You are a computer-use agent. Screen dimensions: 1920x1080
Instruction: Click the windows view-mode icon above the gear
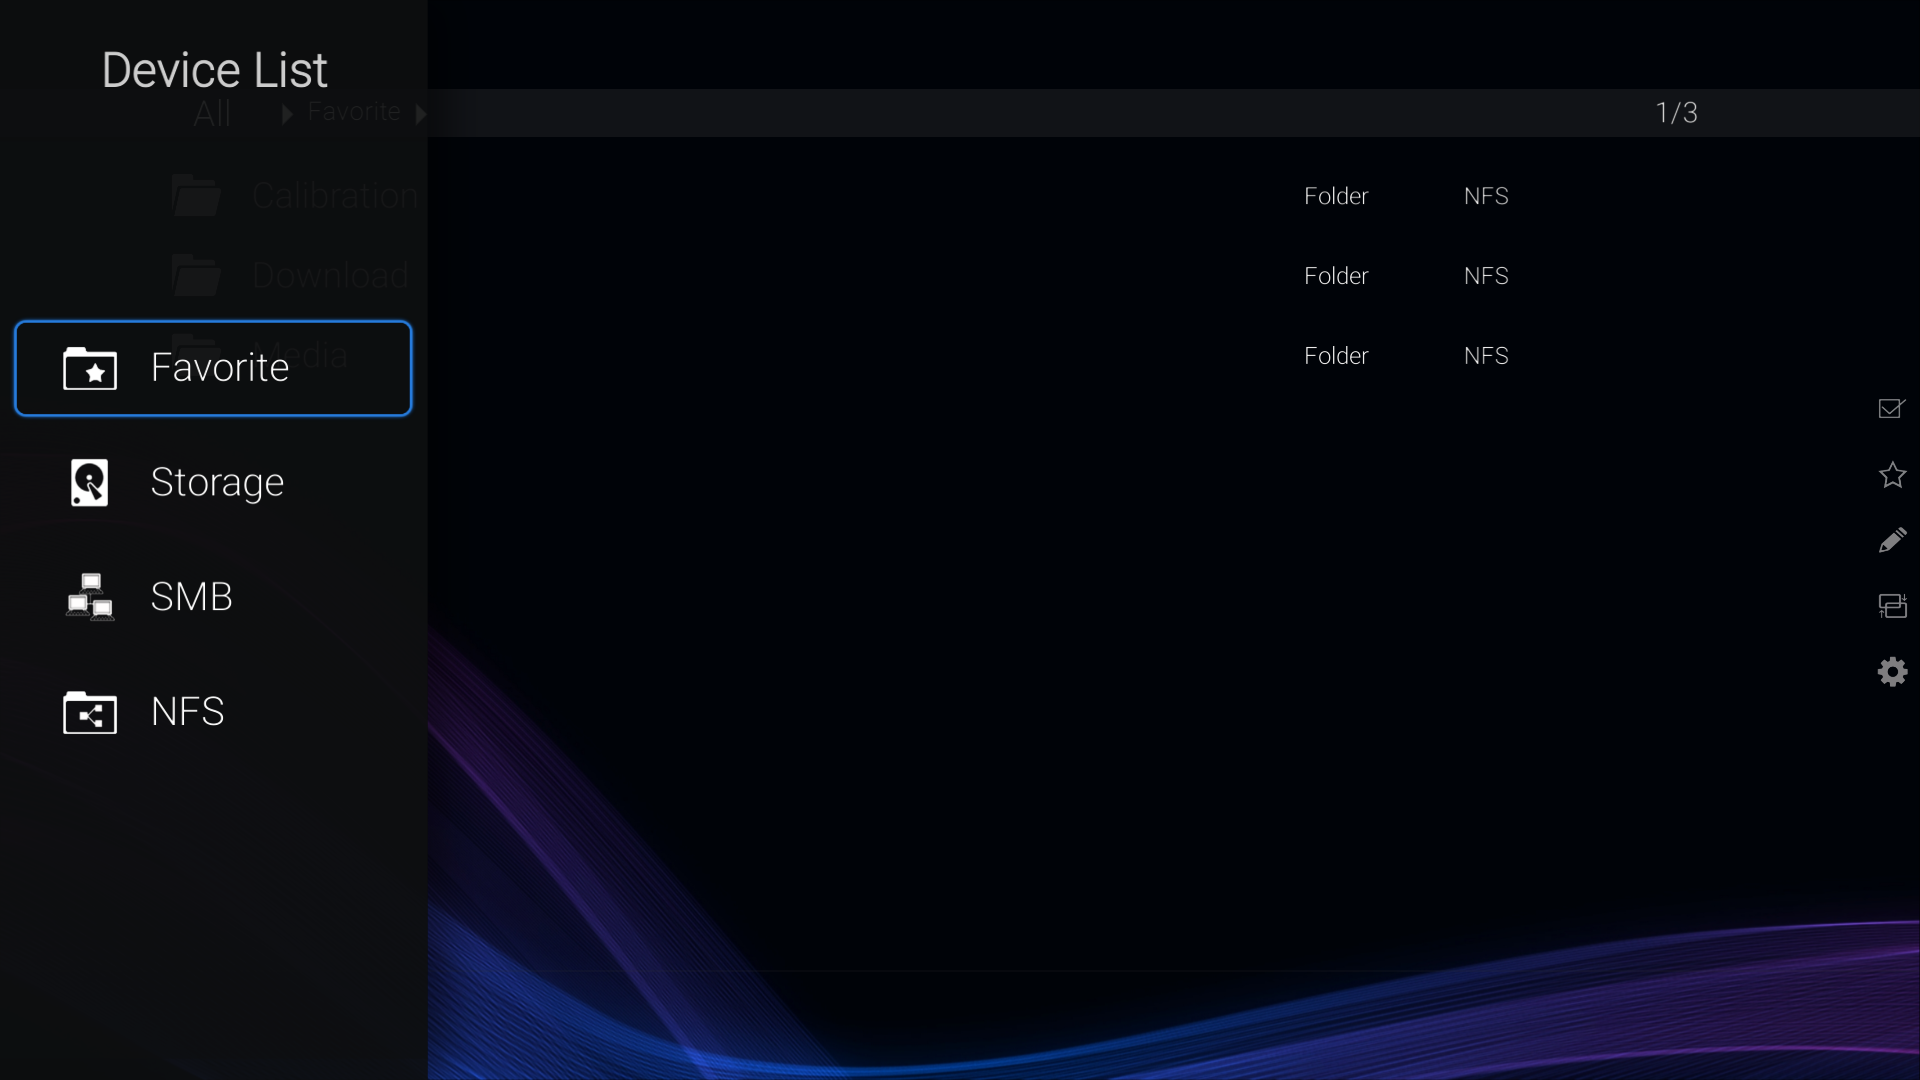(x=1892, y=605)
